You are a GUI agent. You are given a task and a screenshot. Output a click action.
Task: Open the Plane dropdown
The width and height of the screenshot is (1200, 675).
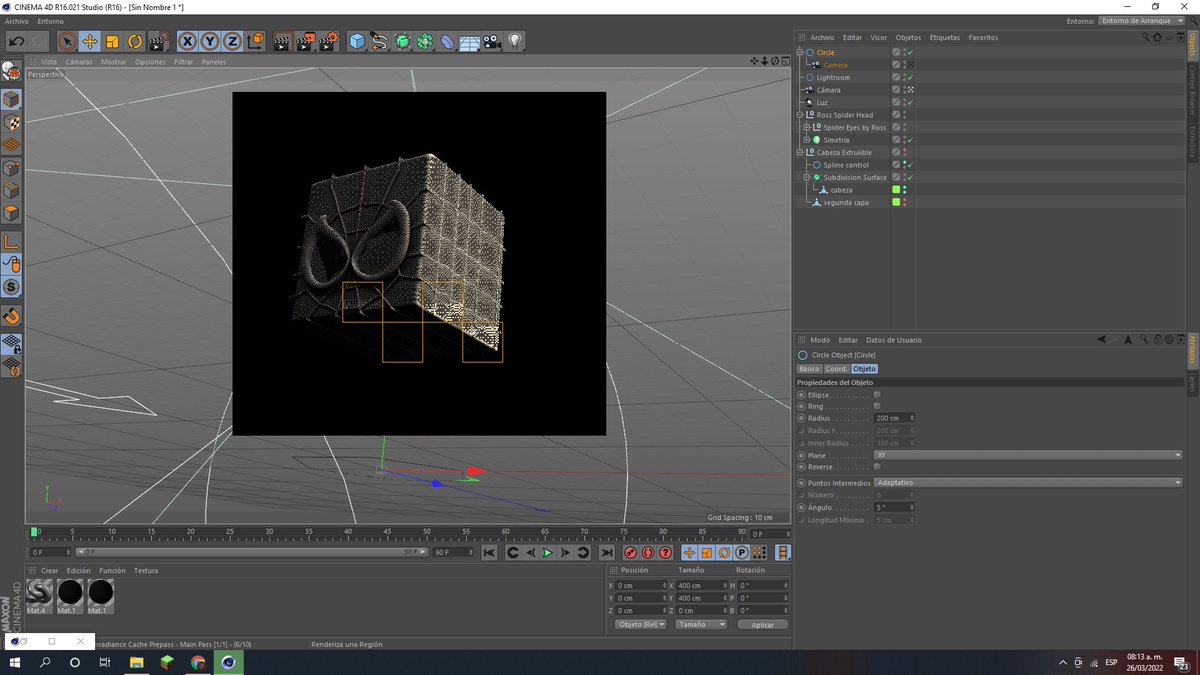pos(1027,455)
